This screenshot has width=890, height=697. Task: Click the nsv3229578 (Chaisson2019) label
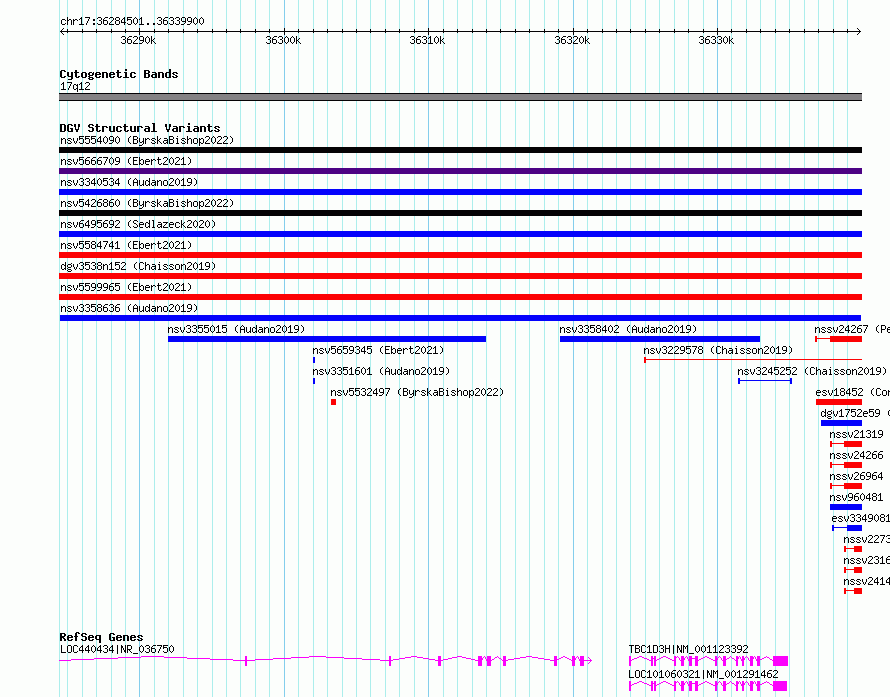click(x=718, y=350)
